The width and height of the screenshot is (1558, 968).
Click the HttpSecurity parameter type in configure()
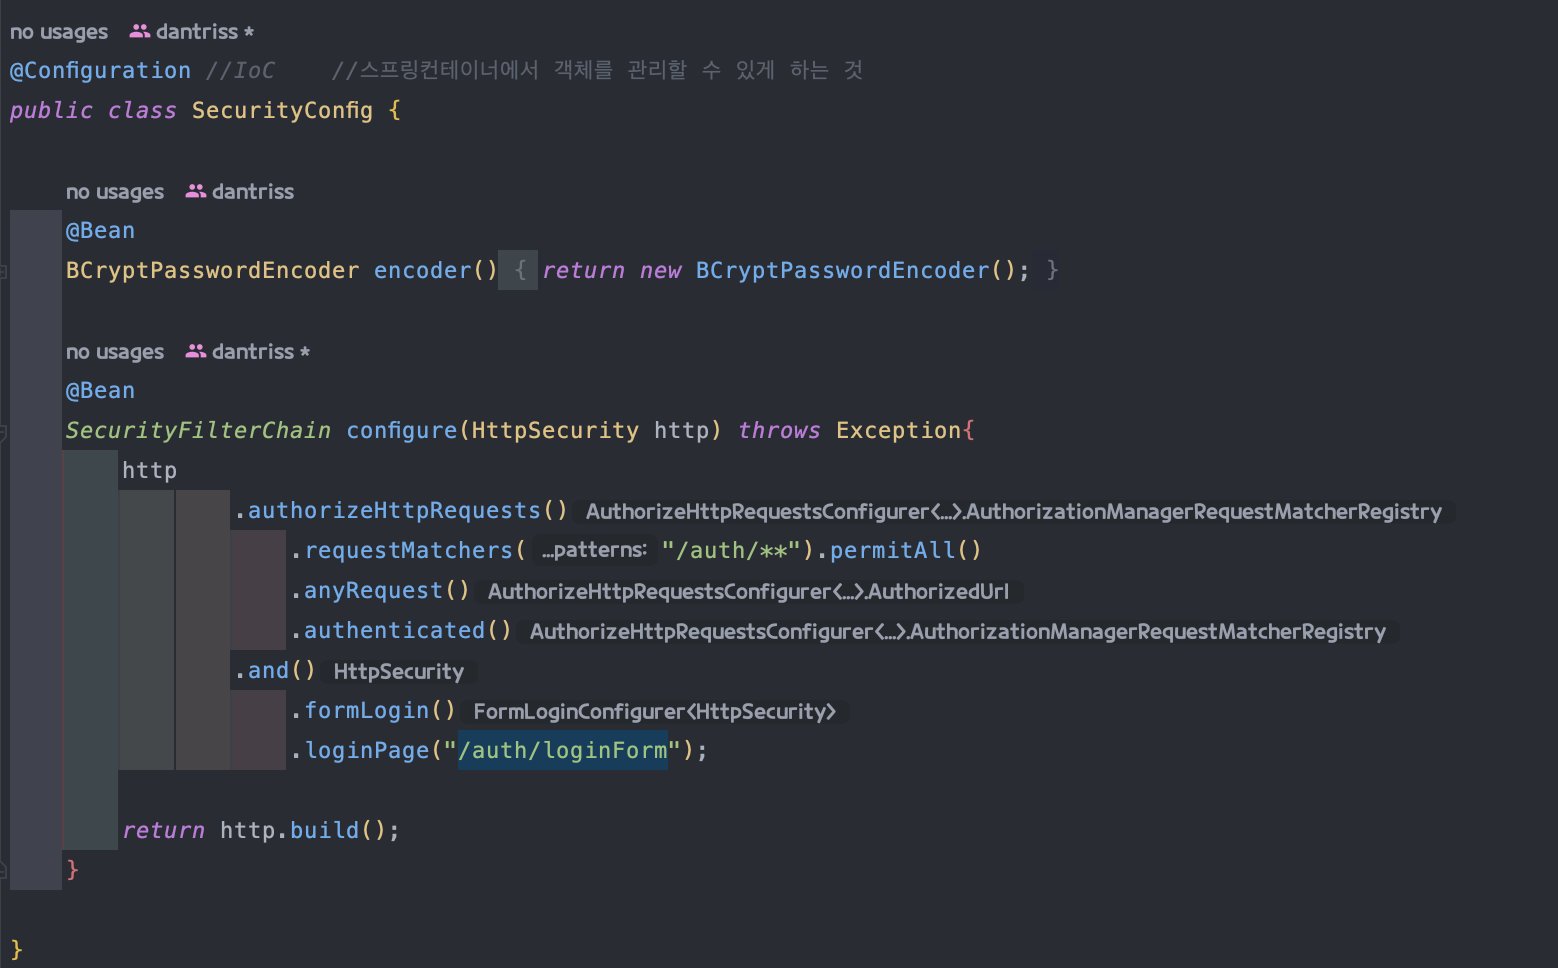click(555, 431)
